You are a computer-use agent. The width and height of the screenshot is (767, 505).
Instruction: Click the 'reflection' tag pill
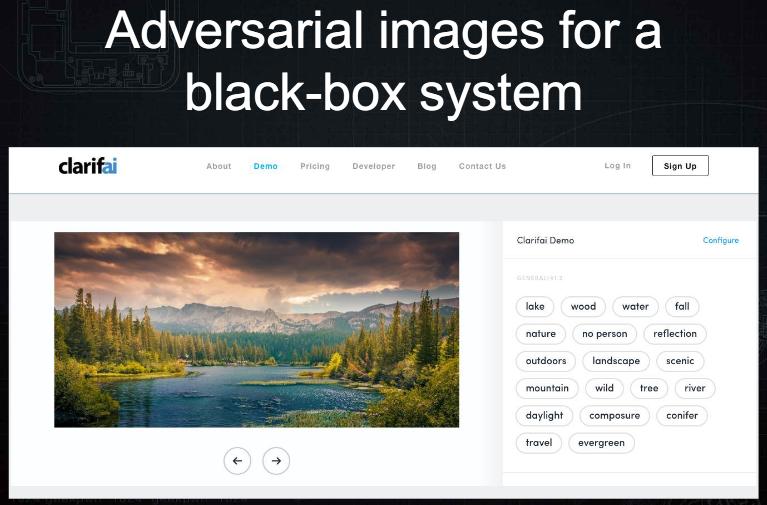point(675,334)
